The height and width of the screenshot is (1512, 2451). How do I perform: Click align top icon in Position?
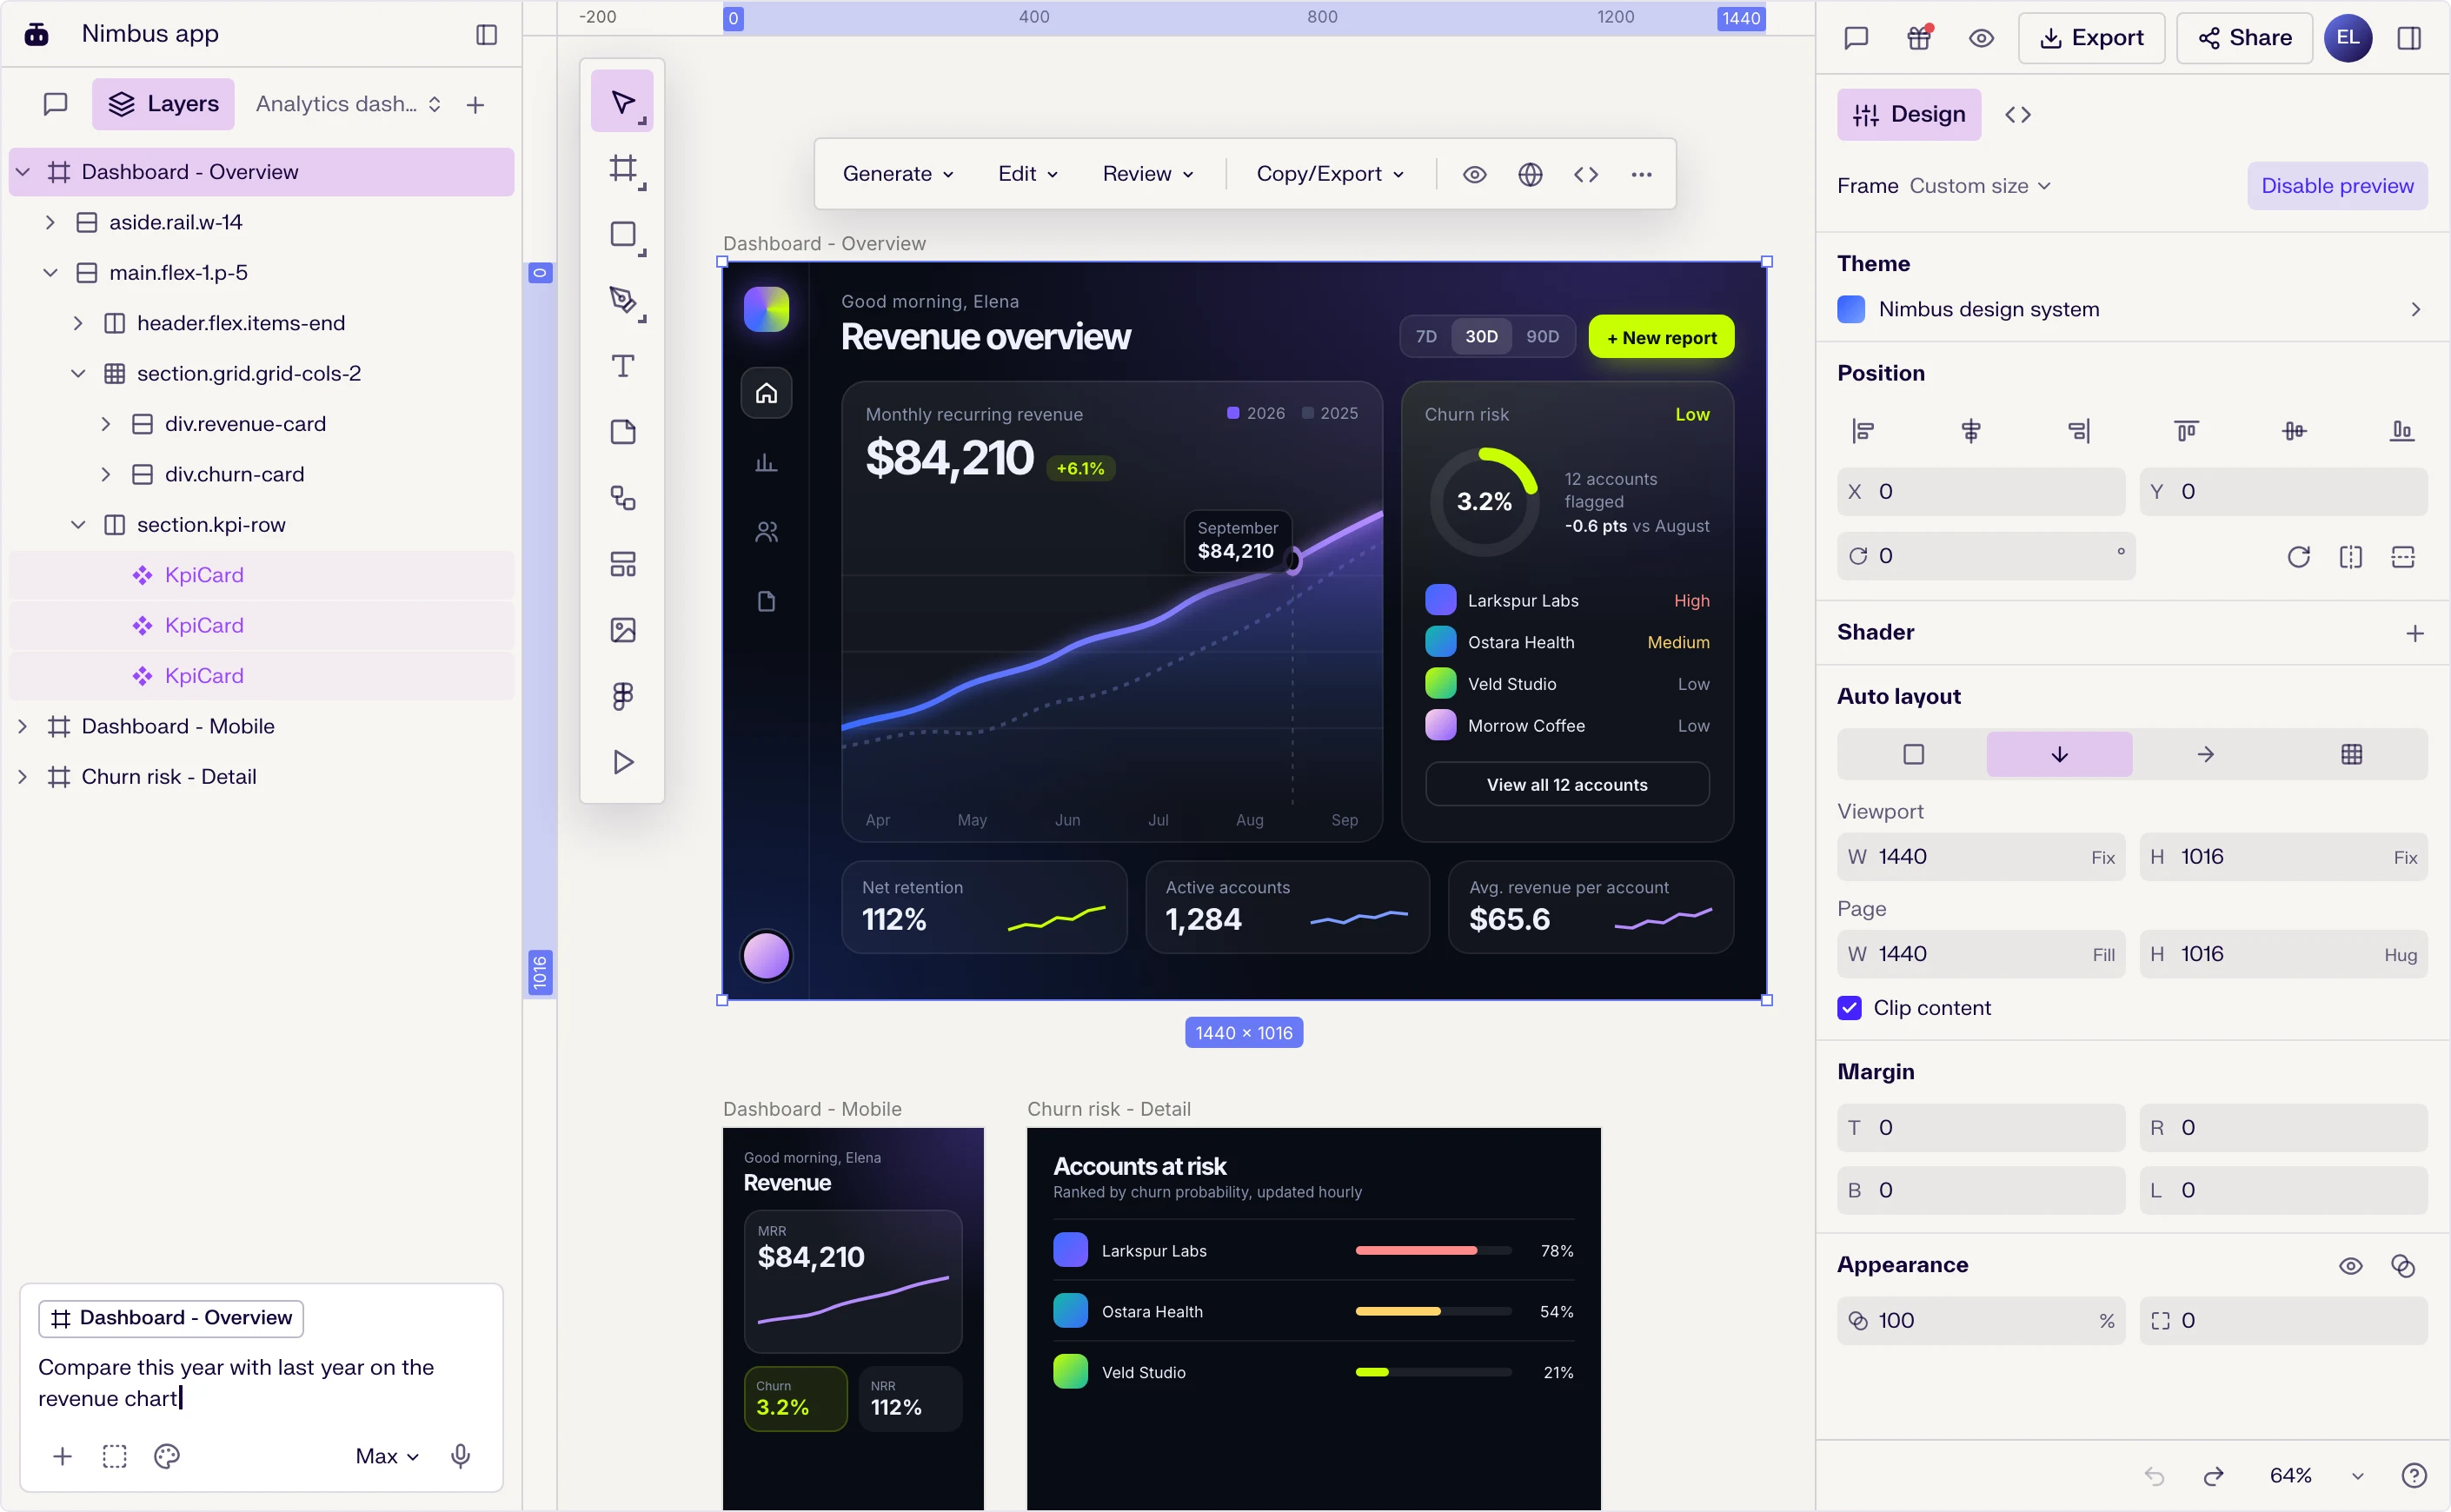click(2186, 431)
